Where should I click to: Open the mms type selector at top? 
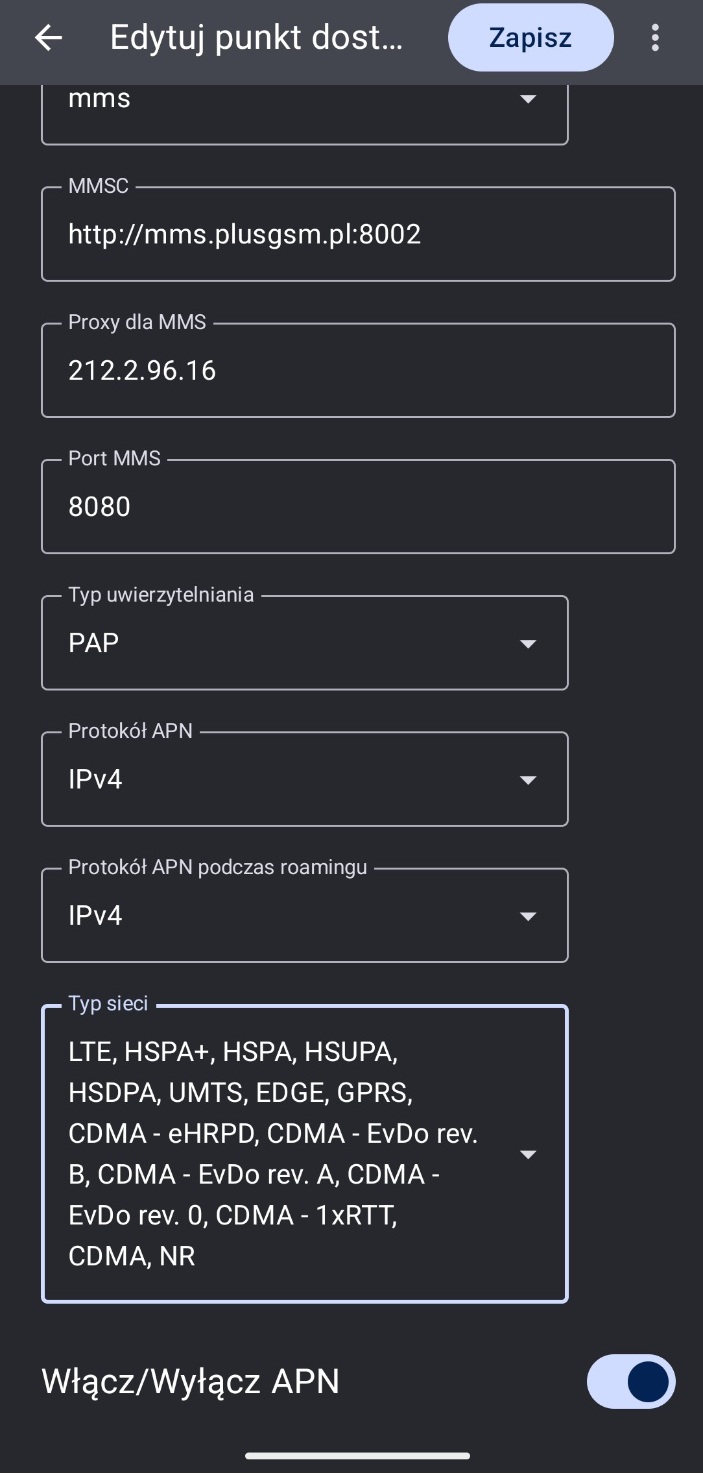pos(304,112)
